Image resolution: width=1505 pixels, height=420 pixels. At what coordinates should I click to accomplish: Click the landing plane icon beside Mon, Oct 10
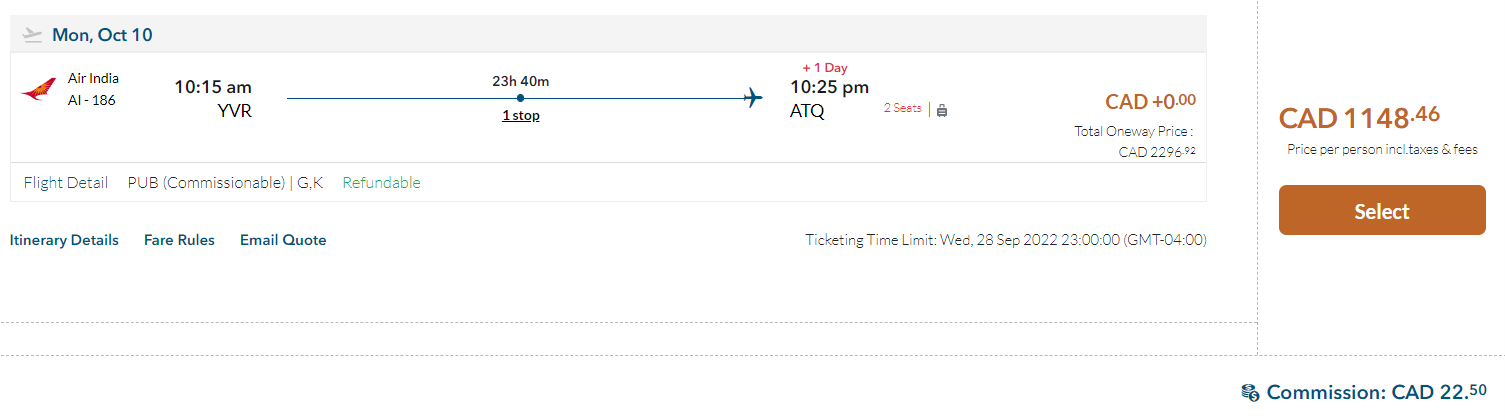[33, 35]
